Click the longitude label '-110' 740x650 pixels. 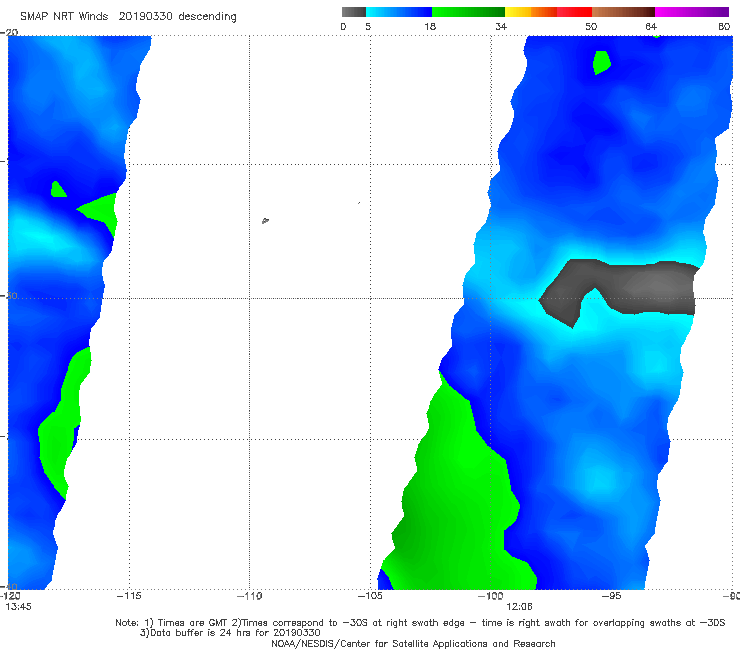249,596
